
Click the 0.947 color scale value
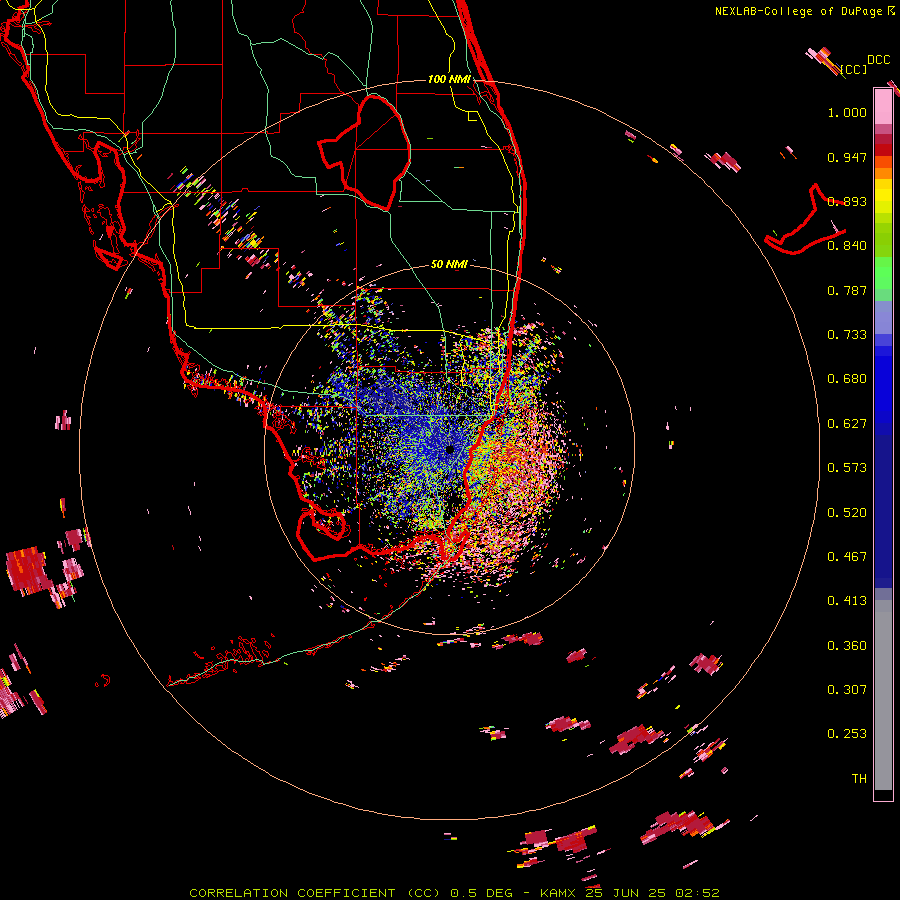847,157
